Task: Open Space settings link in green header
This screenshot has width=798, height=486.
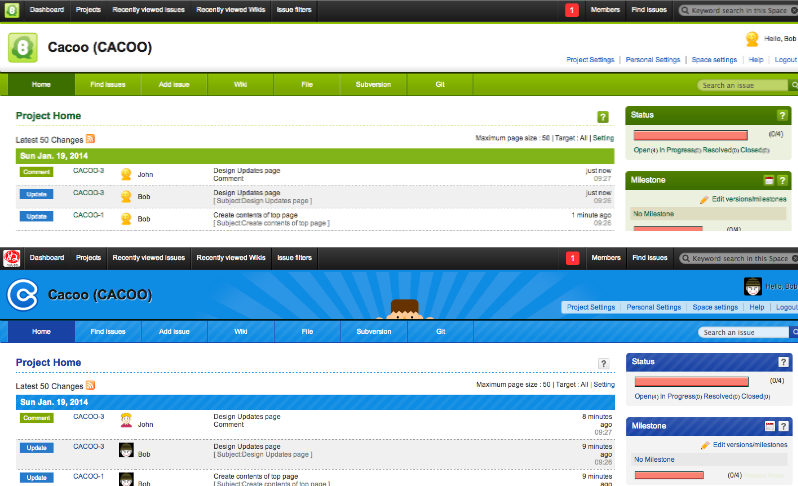Action: coord(715,60)
